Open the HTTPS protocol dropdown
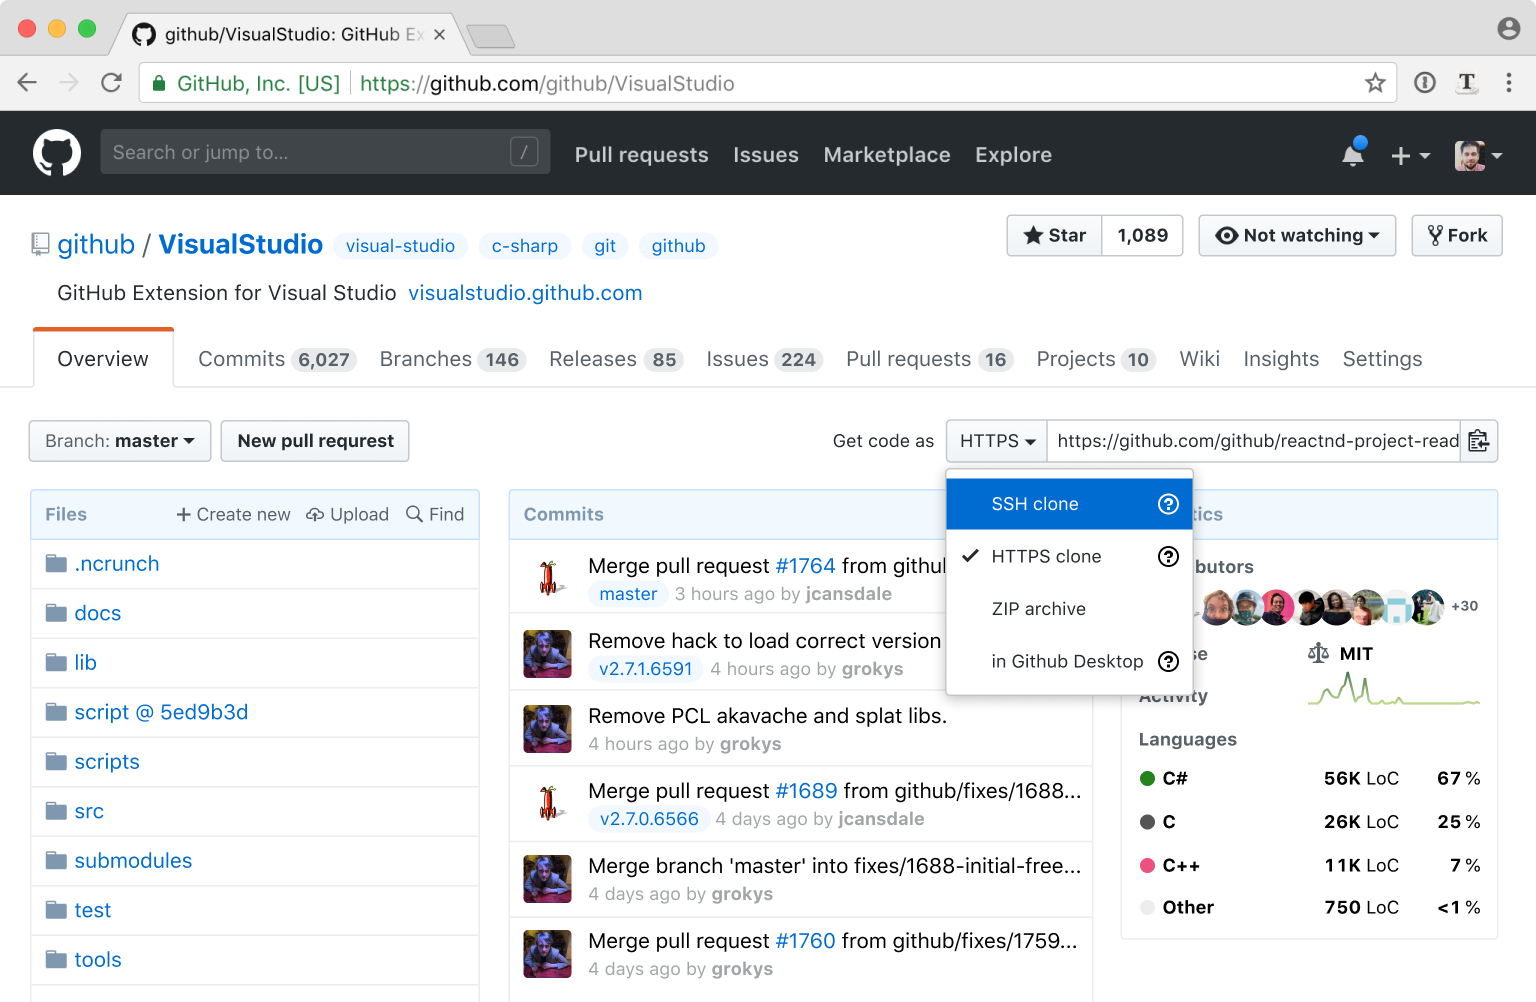Image resolution: width=1536 pixels, height=1002 pixels. pyautogui.click(x=997, y=441)
